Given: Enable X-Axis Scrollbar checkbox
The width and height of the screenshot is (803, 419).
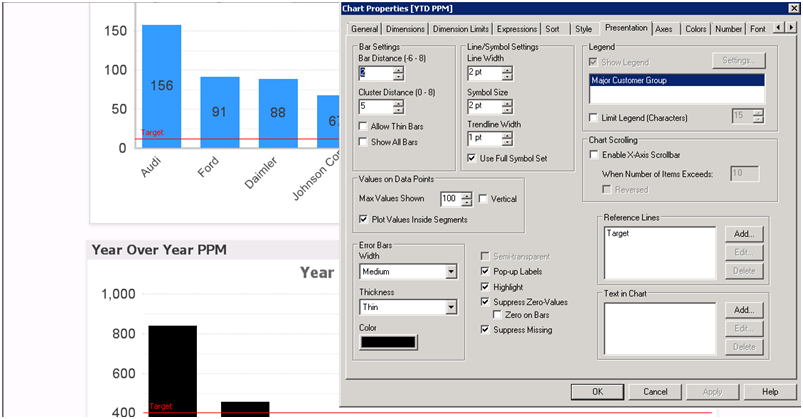Looking at the screenshot, I should (594, 154).
